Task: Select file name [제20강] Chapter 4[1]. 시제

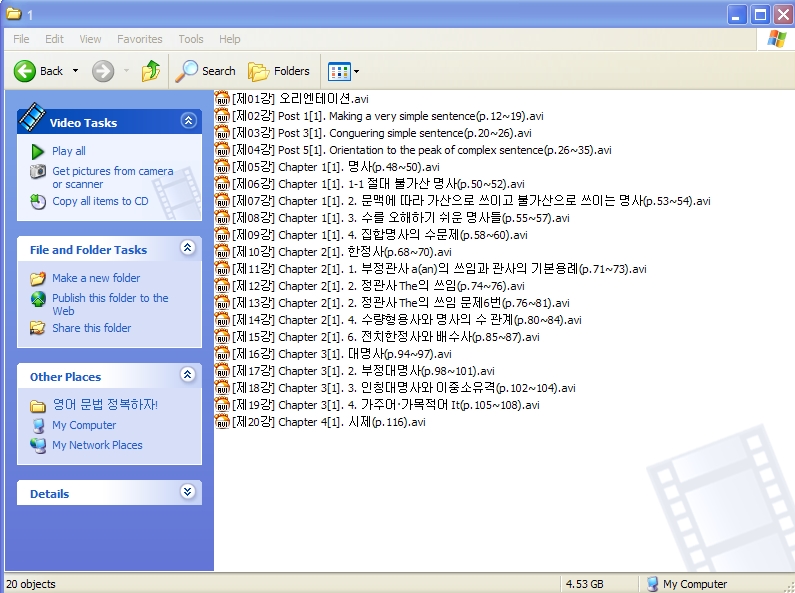Action: [329, 422]
